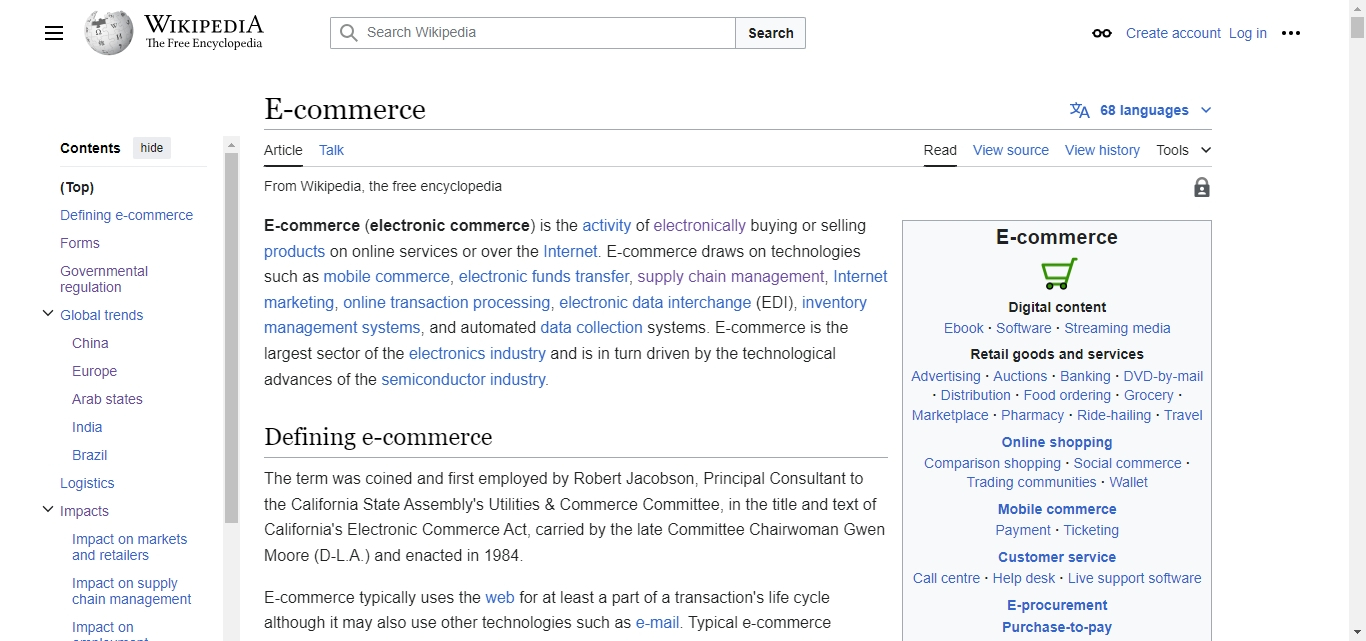
Task: Go to Defining e-commerce in contents
Action: pos(126,215)
